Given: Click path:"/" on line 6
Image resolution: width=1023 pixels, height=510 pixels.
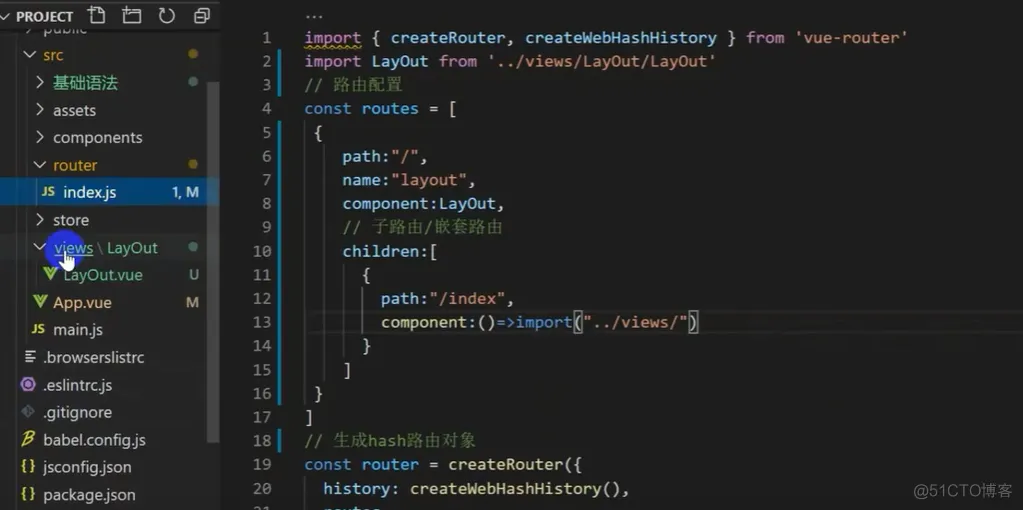Looking at the screenshot, I should 384,157.
